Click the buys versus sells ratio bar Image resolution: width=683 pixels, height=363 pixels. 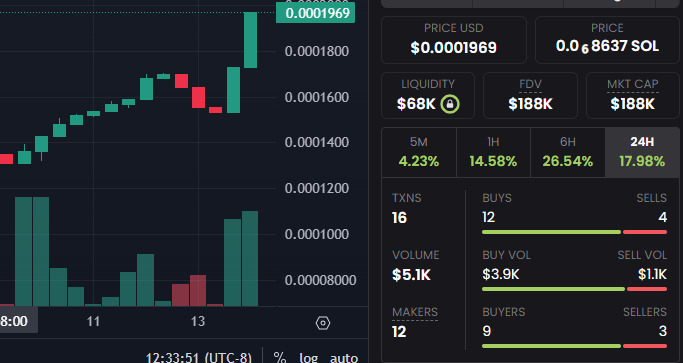[574, 232]
